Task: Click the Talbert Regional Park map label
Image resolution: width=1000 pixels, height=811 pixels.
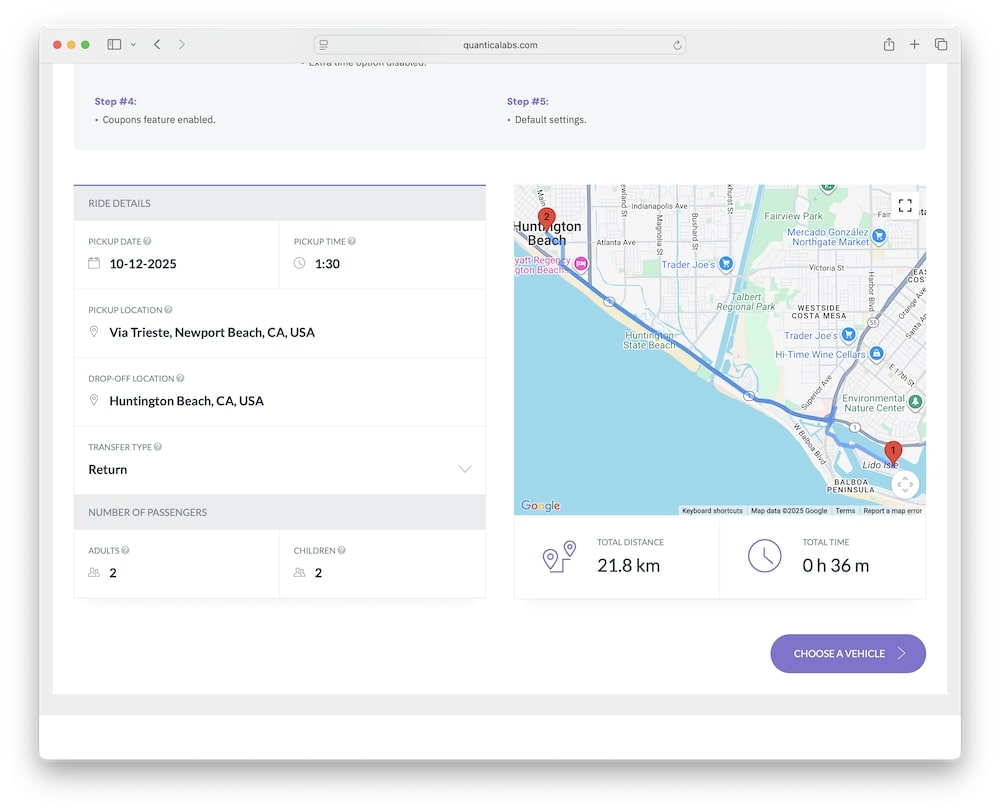Action: tap(746, 302)
